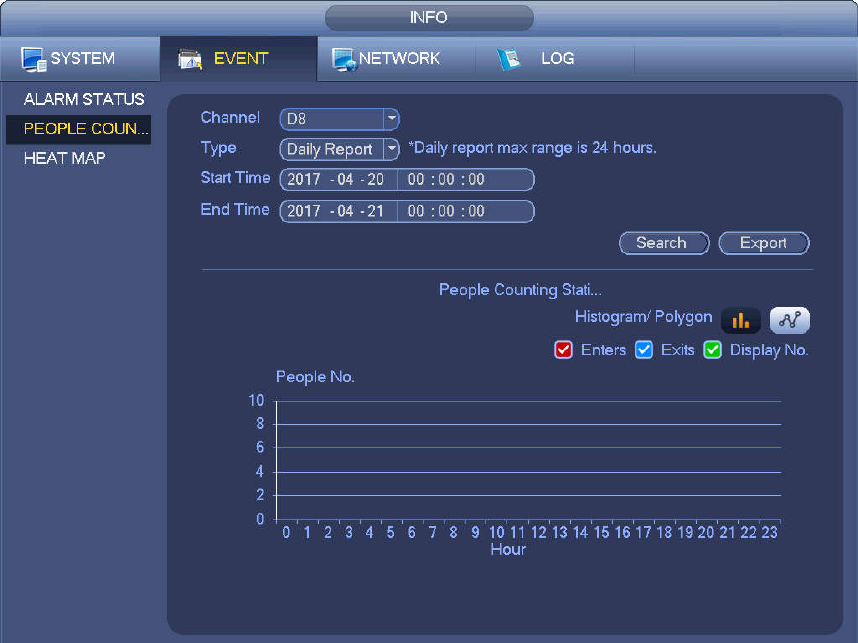Click the Daily report max range note
This screenshot has height=643, width=858.
click(532, 148)
